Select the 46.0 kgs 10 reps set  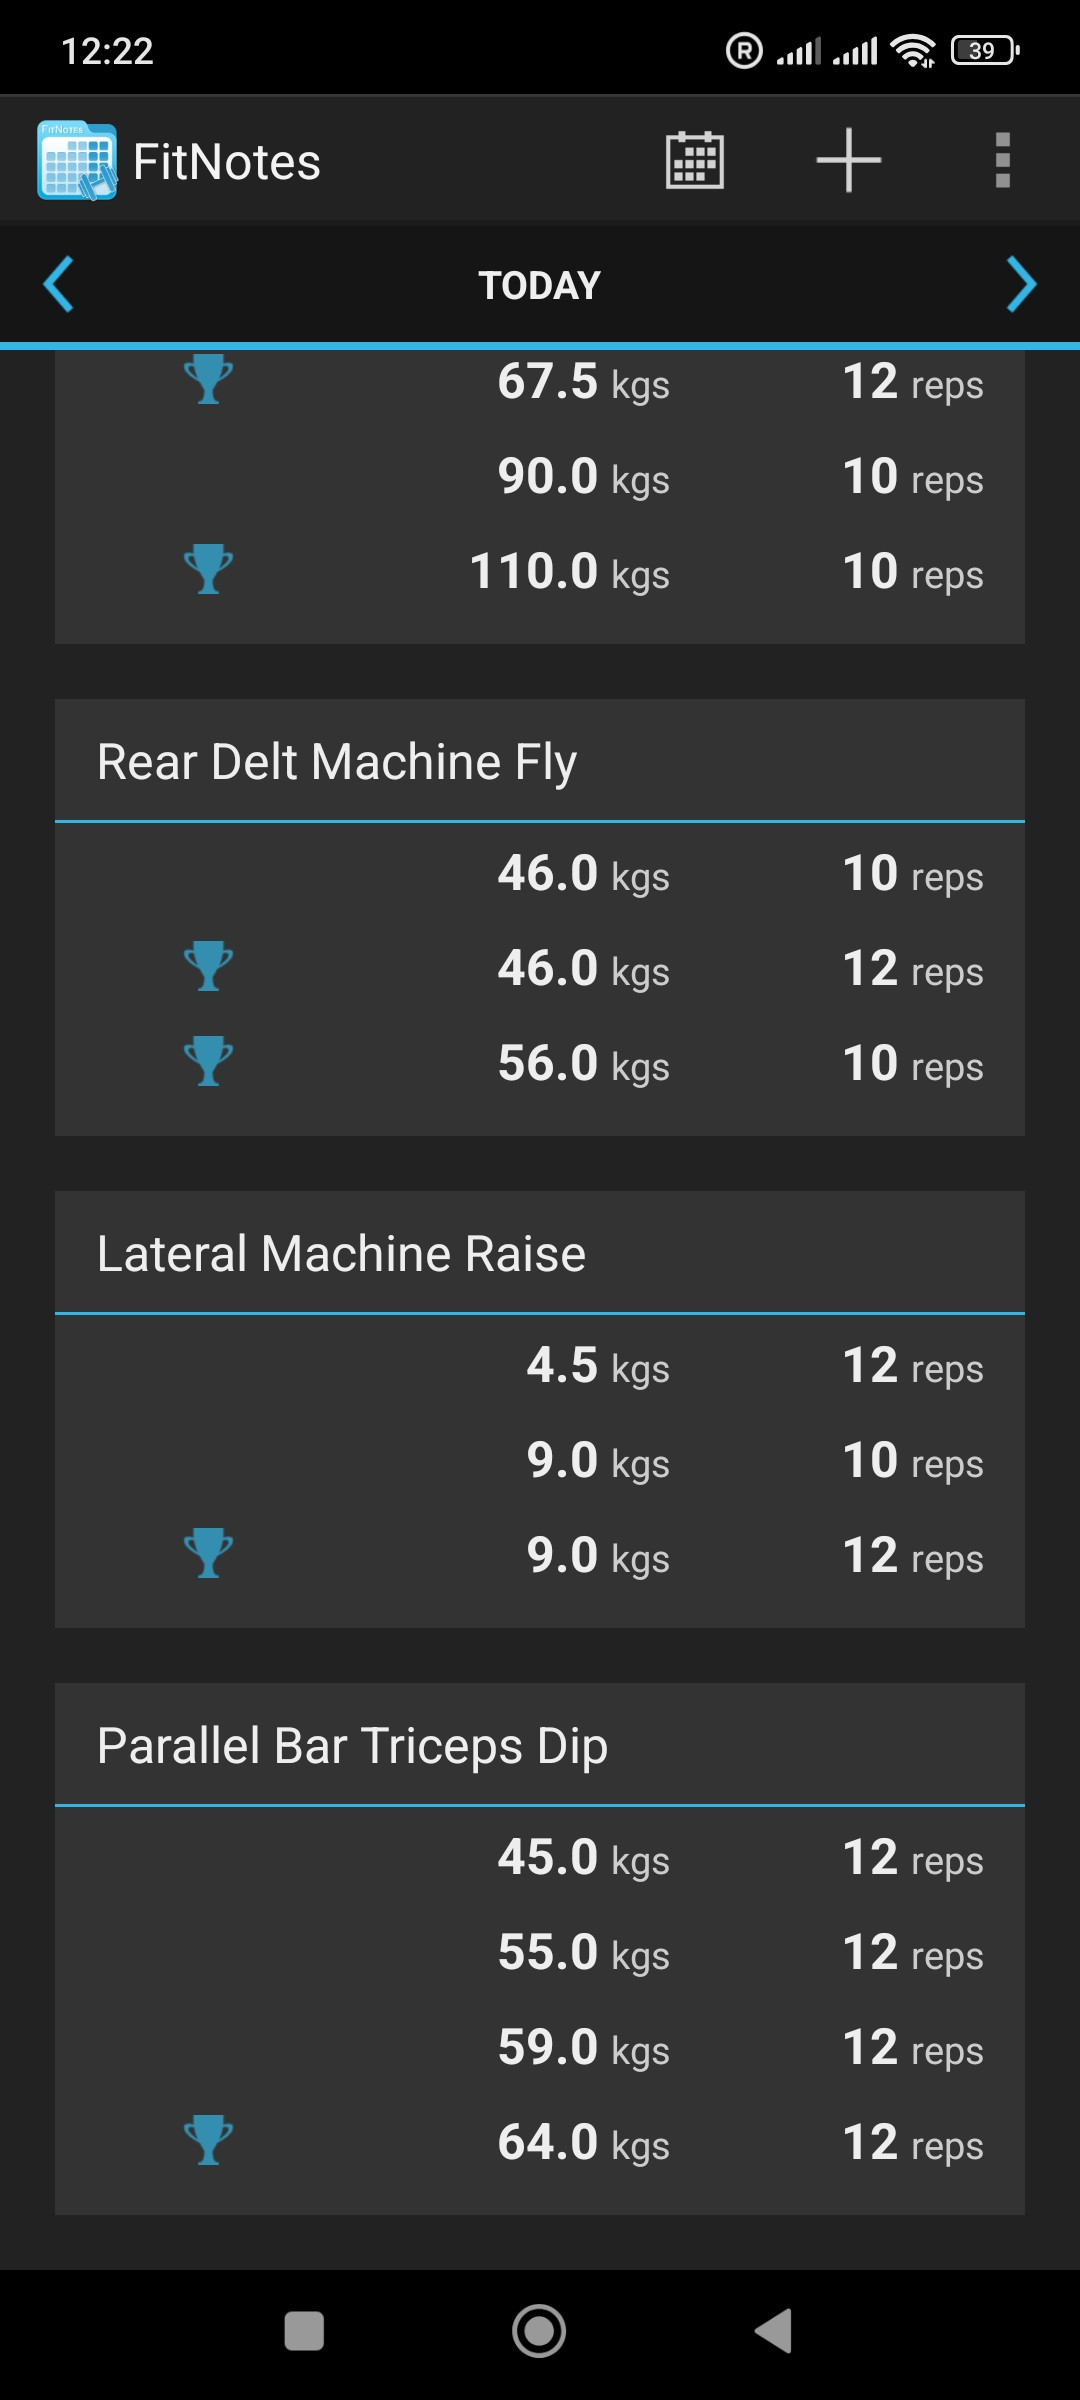pos(540,873)
